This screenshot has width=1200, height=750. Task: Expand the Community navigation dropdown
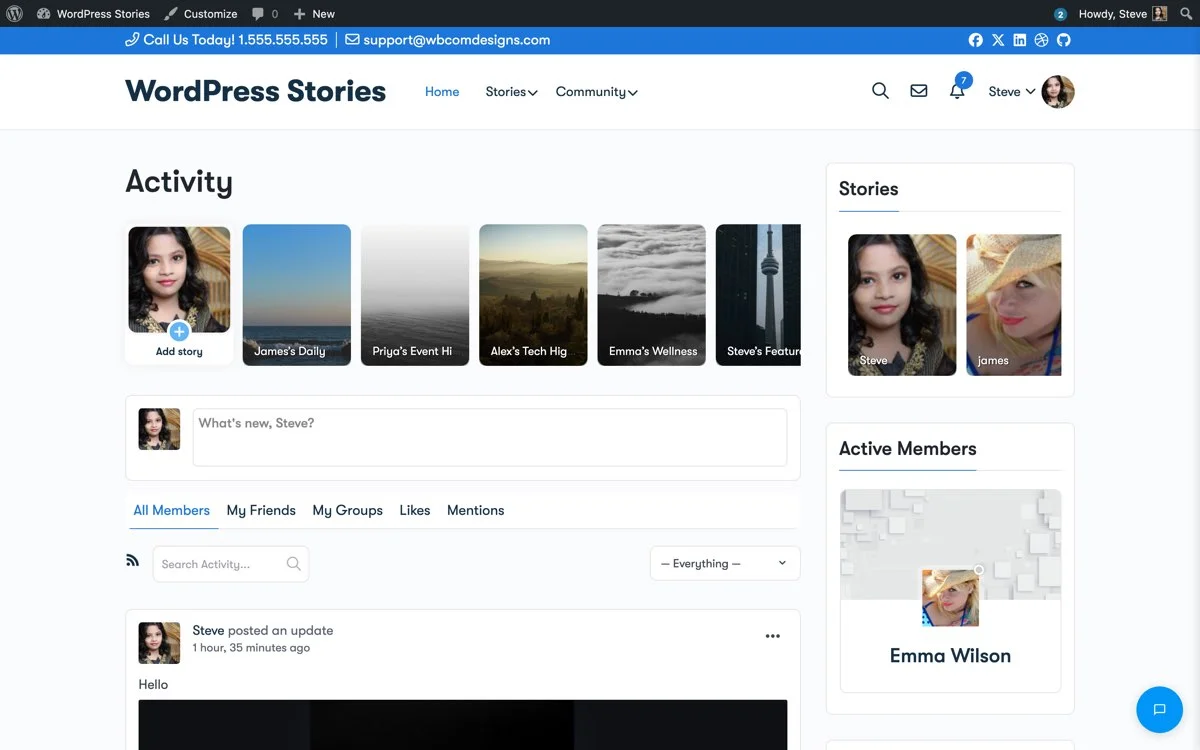(595, 91)
